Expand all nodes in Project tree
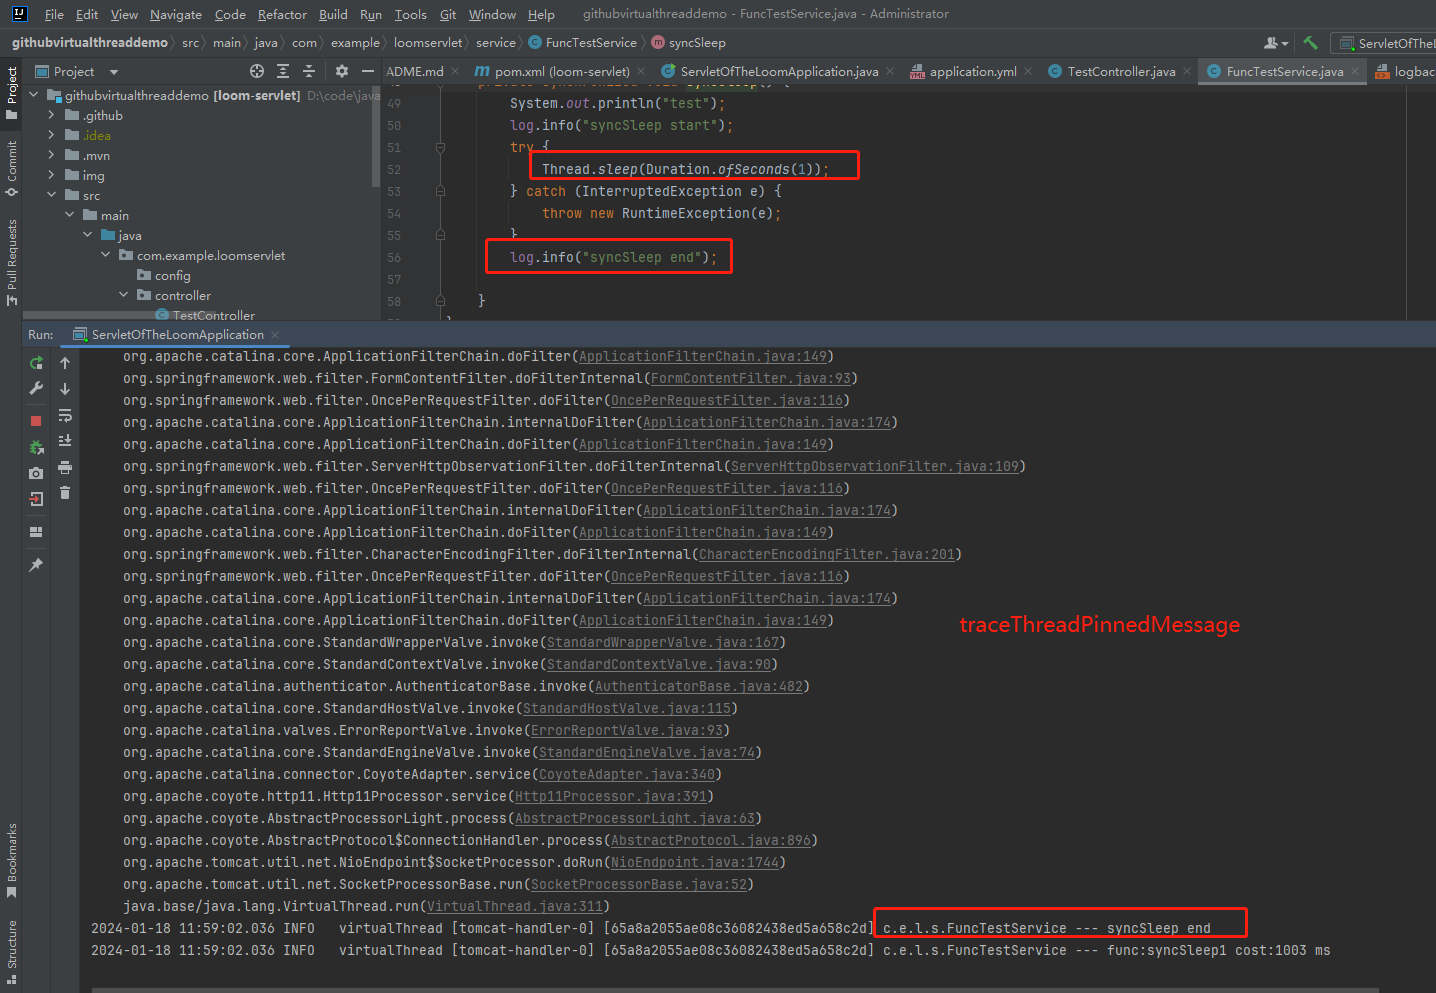The width and height of the screenshot is (1436, 993). click(x=284, y=71)
